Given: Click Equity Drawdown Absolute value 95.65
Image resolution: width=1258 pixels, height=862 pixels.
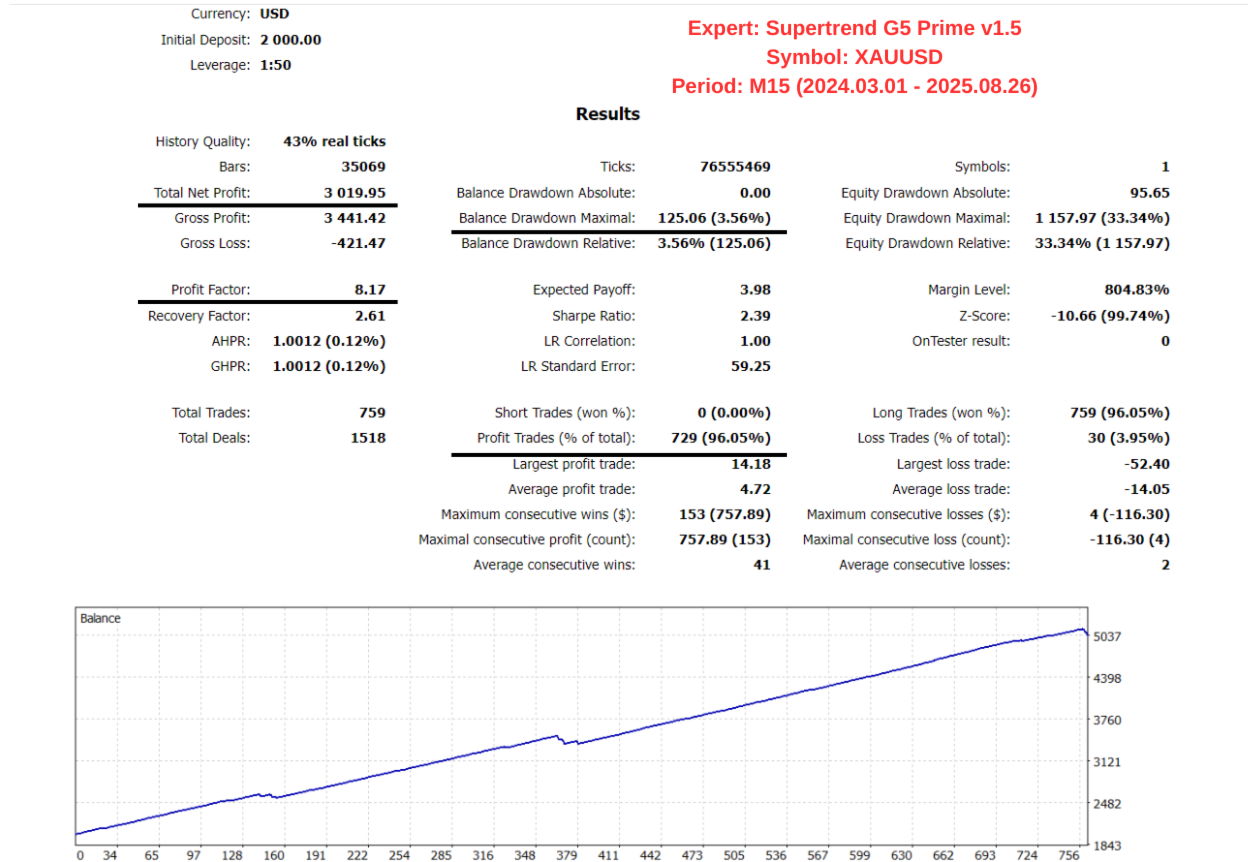Looking at the screenshot, I should 1150,193.
